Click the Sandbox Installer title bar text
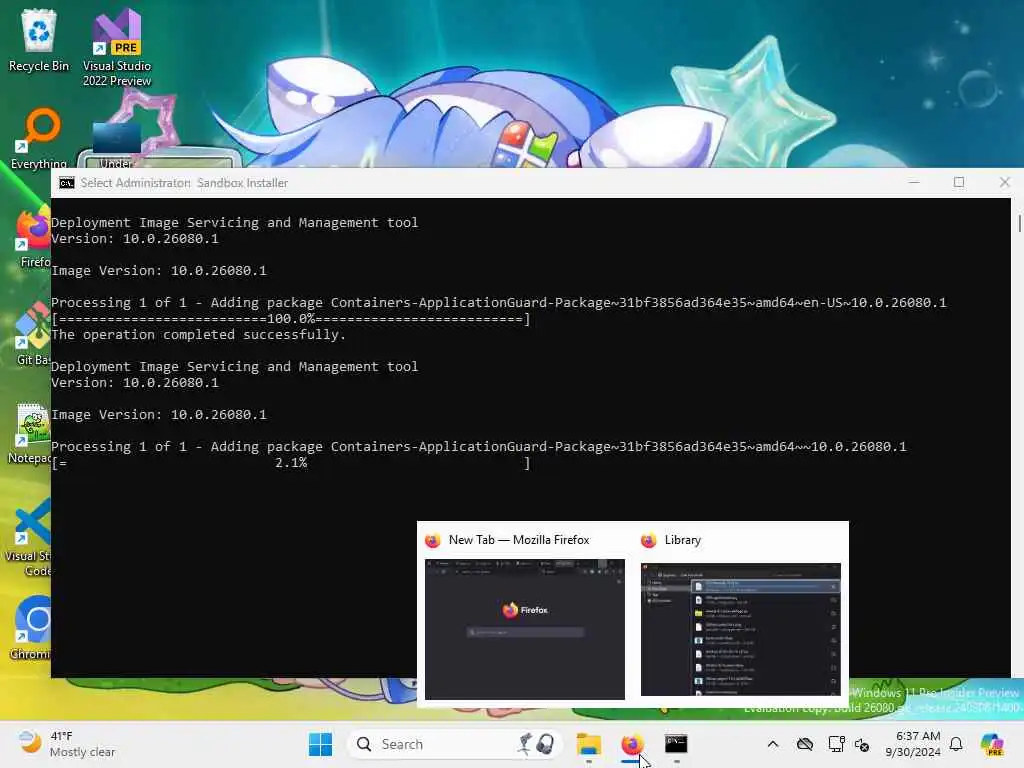The width and height of the screenshot is (1024, 768). (x=184, y=183)
